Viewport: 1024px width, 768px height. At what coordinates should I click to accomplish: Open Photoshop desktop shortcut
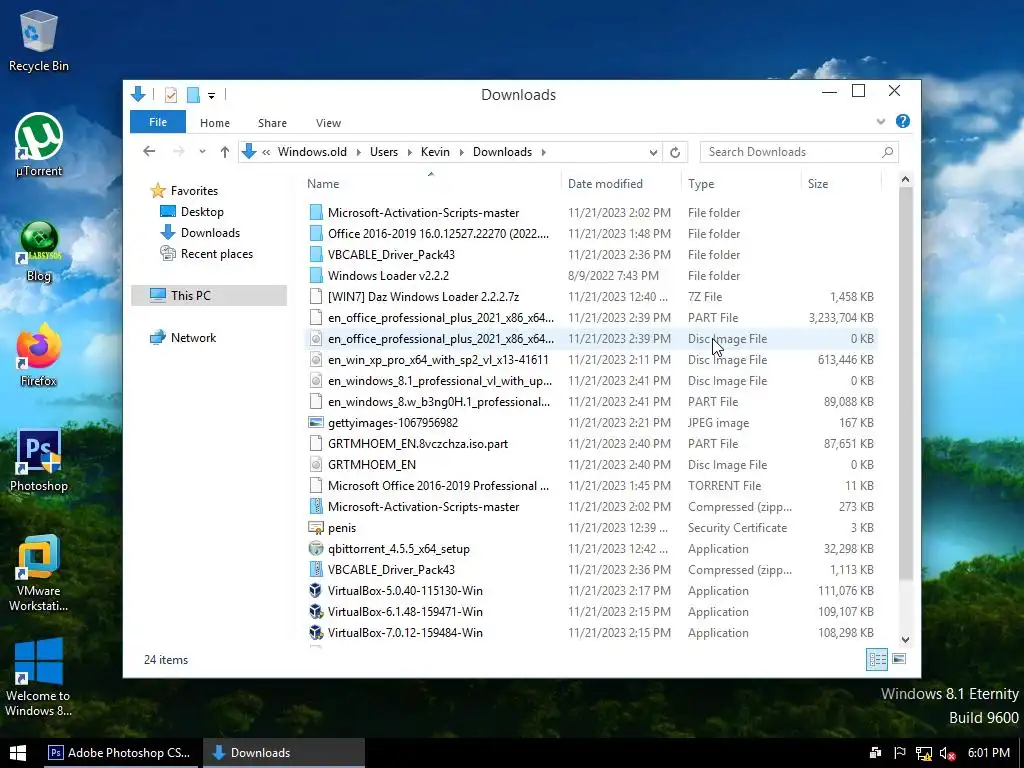(39, 460)
